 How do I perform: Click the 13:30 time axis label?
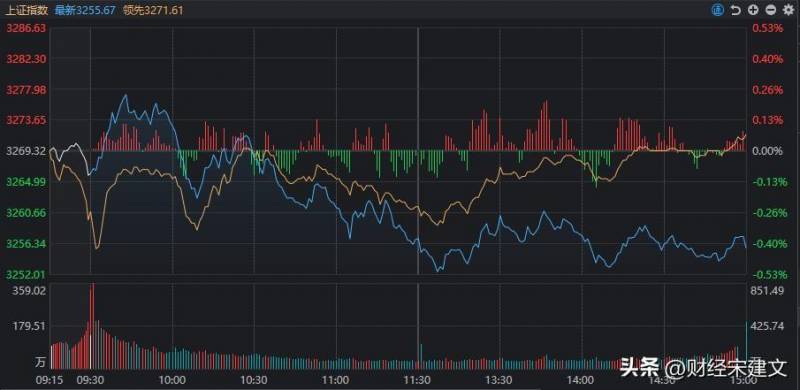pos(499,380)
